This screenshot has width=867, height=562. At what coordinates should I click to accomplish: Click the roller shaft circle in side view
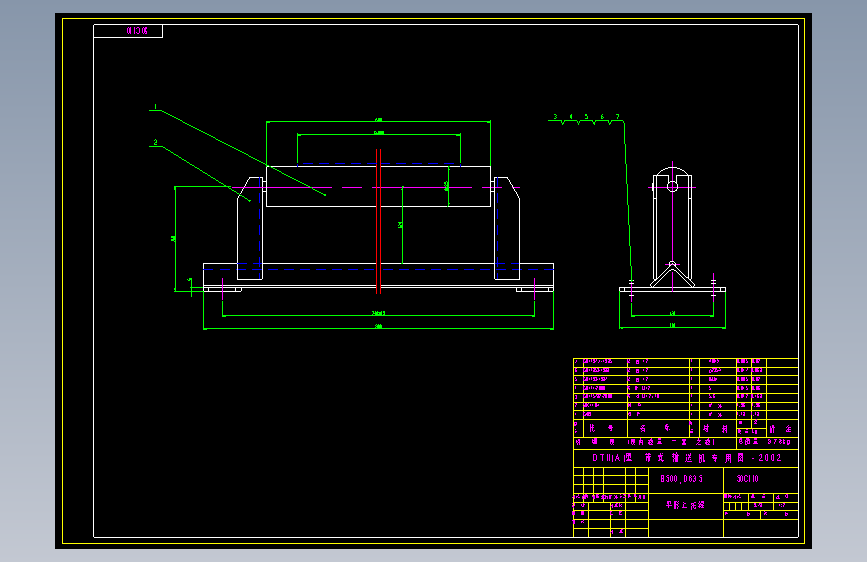click(x=672, y=186)
